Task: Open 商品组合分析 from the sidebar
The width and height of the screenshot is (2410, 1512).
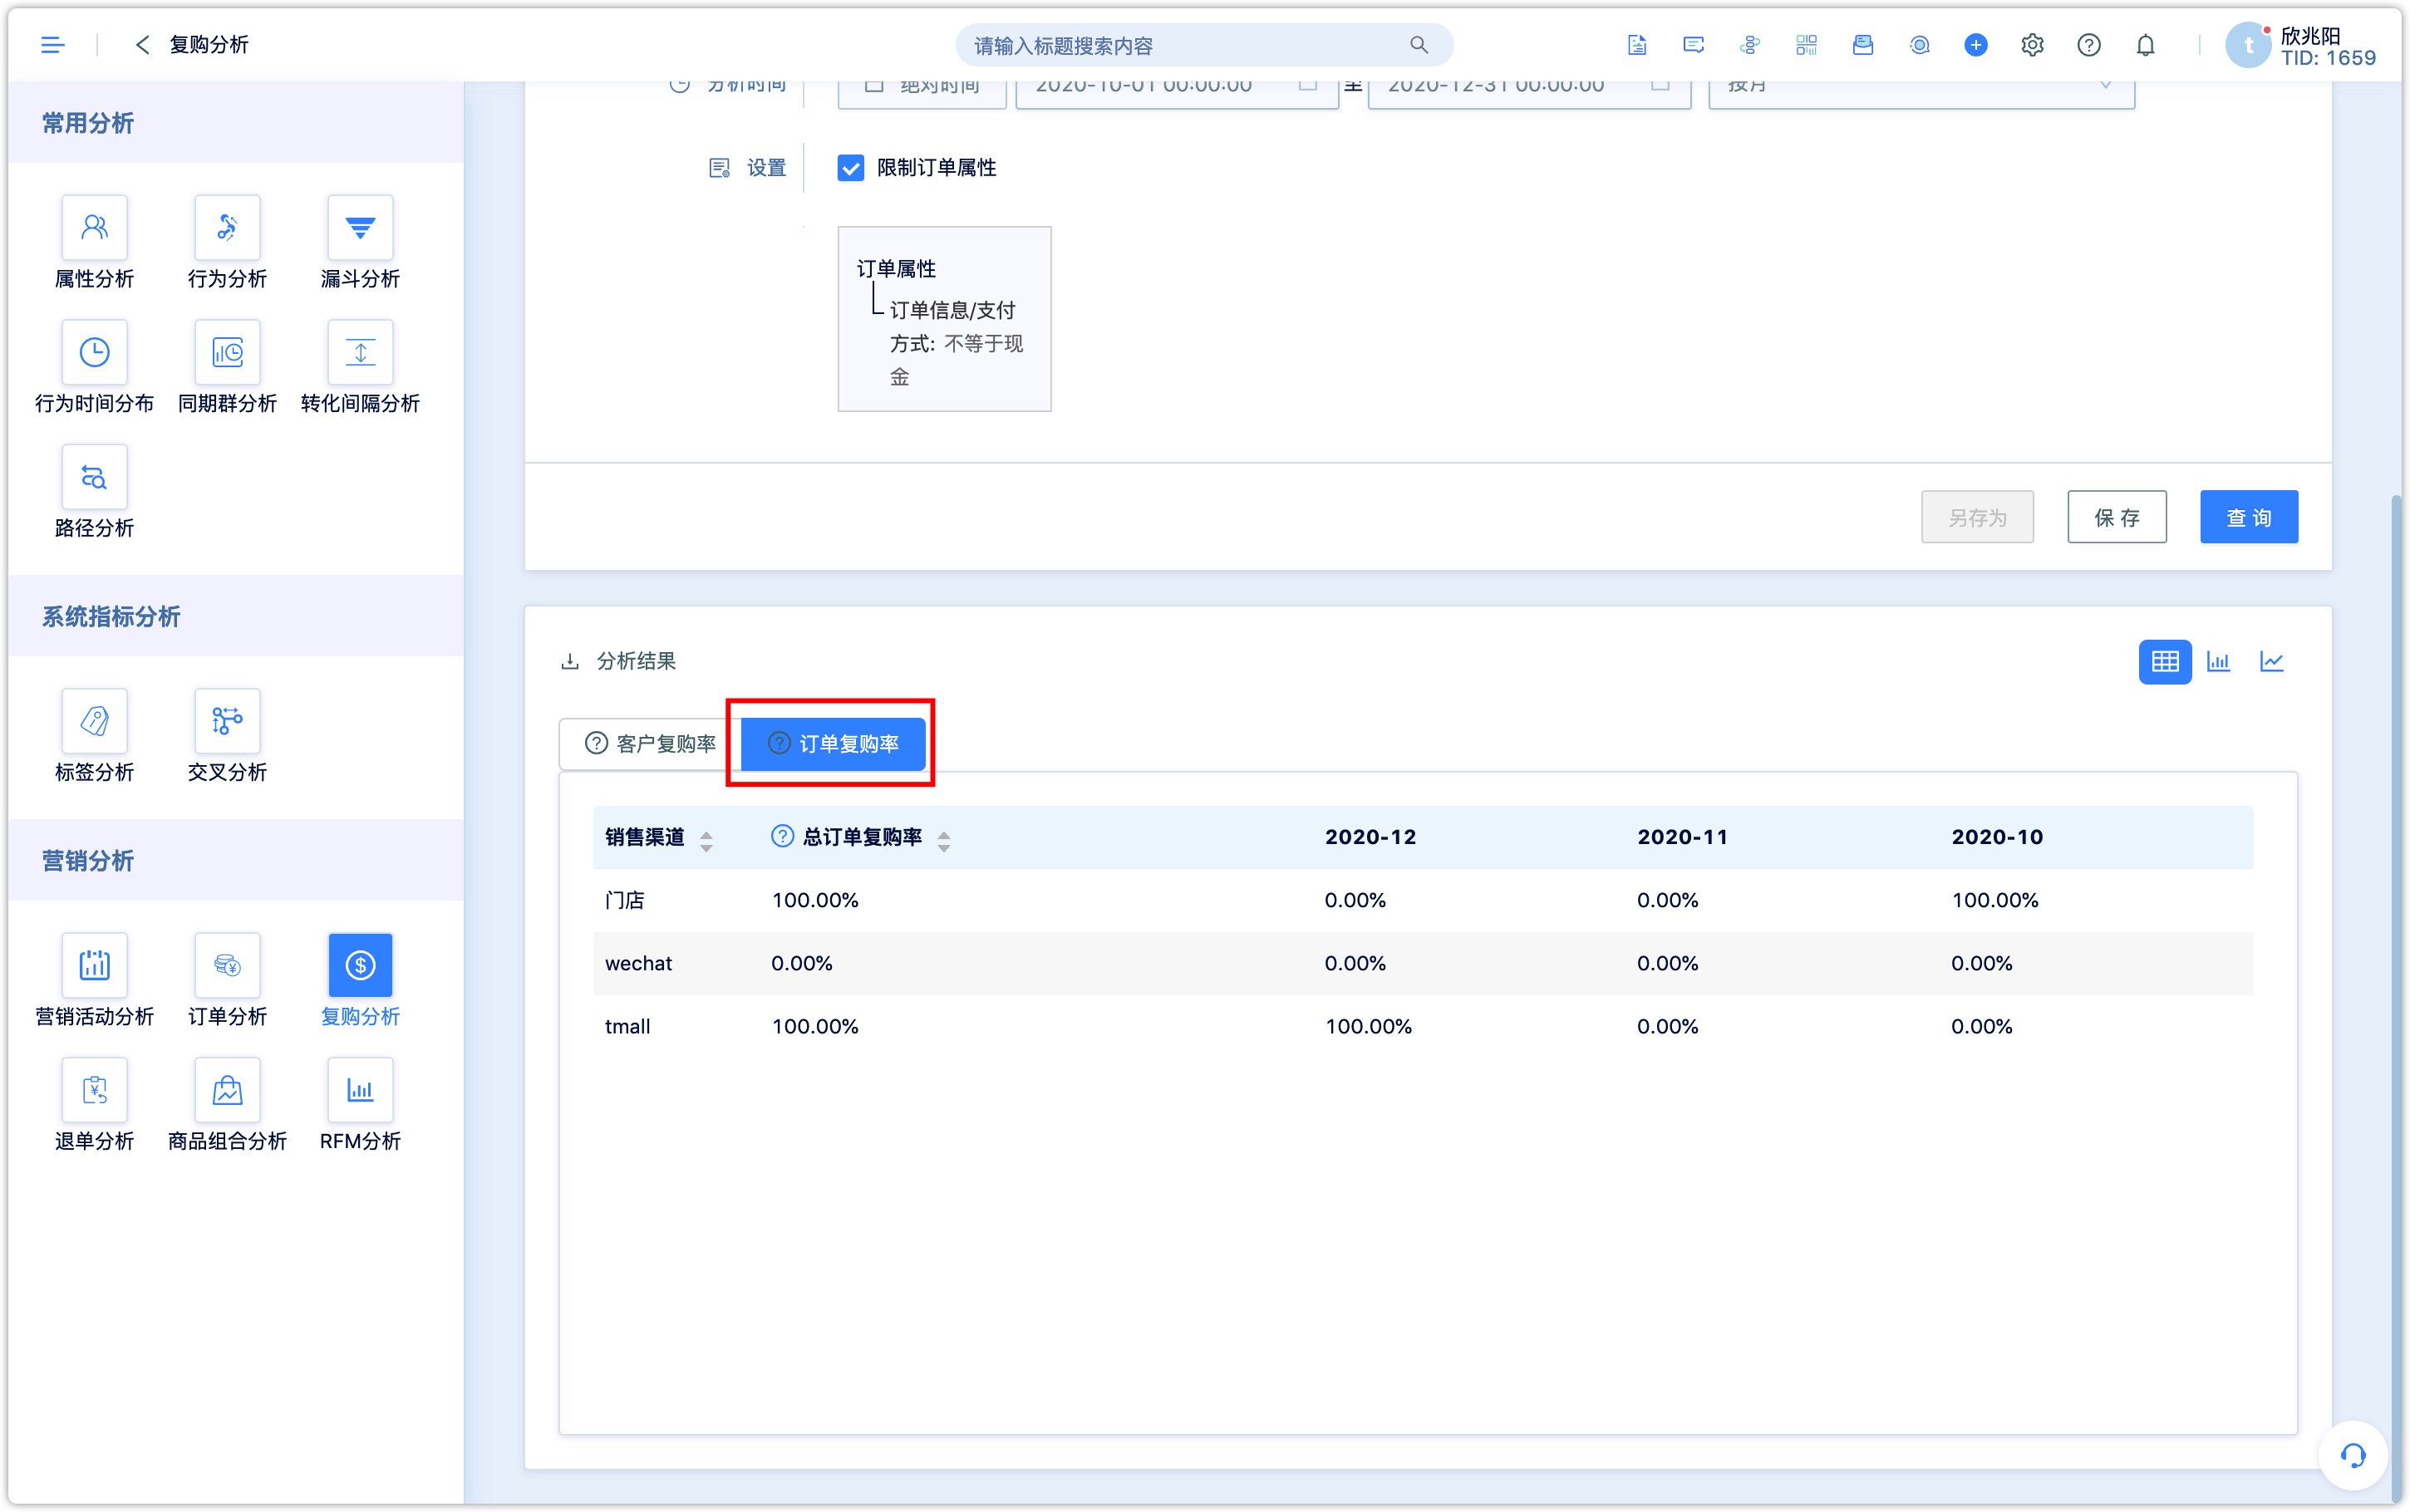Action: click(x=227, y=1105)
